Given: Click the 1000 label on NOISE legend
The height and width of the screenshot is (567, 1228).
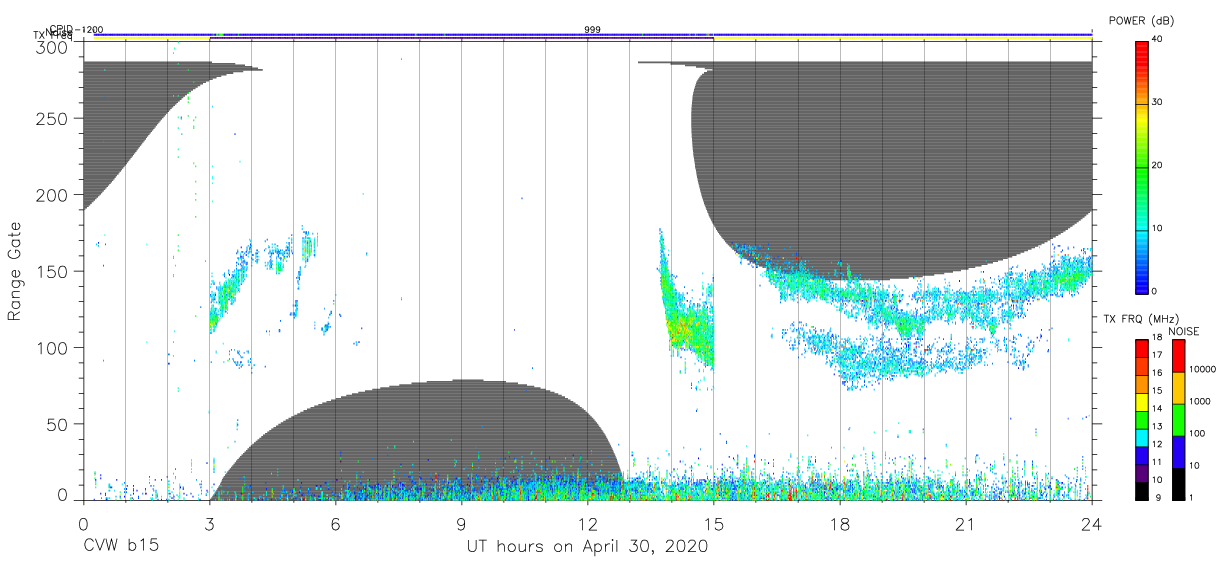Looking at the screenshot, I should pyautogui.click(x=1199, y=401).
